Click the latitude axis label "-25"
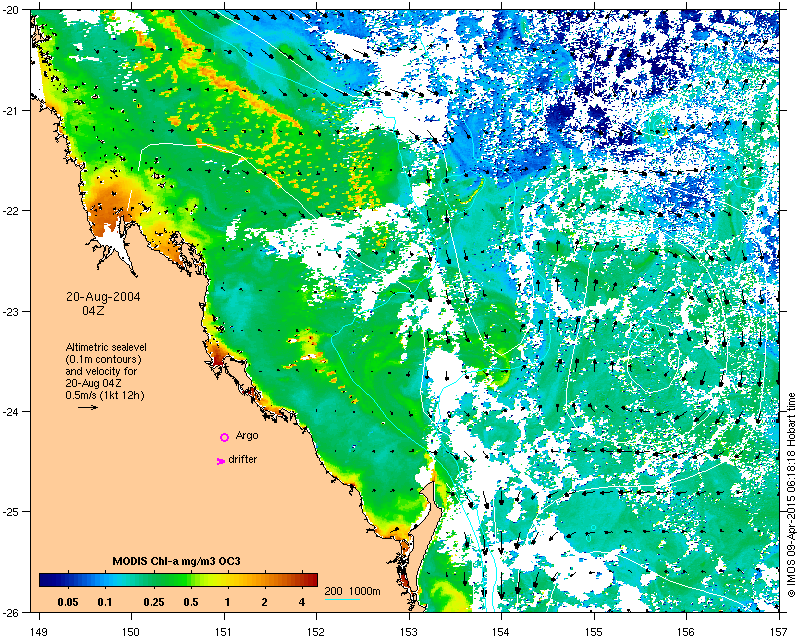Screen dimensions: 800x640 (x=12, y=512)
